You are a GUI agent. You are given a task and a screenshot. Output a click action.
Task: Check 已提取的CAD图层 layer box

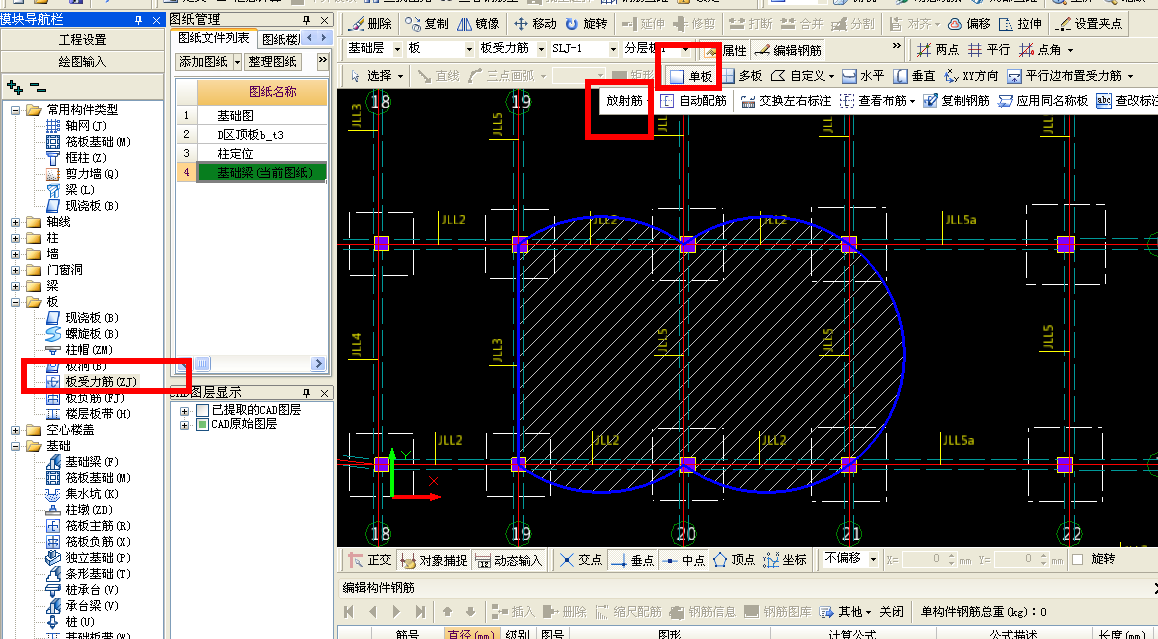pos(202,409)
